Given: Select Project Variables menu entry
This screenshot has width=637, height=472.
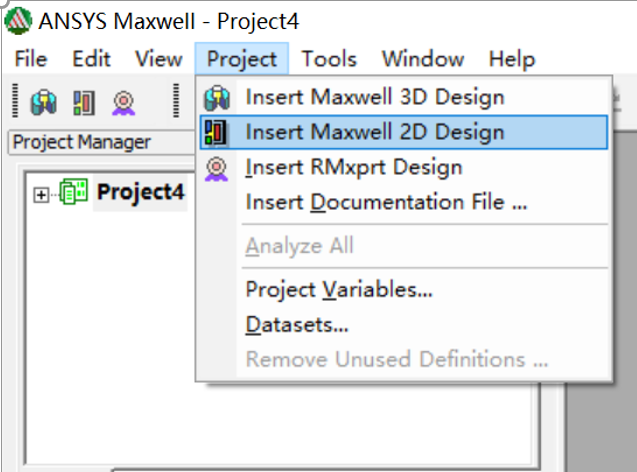Looking at the screenshot, I should click(x=339, y=290).
